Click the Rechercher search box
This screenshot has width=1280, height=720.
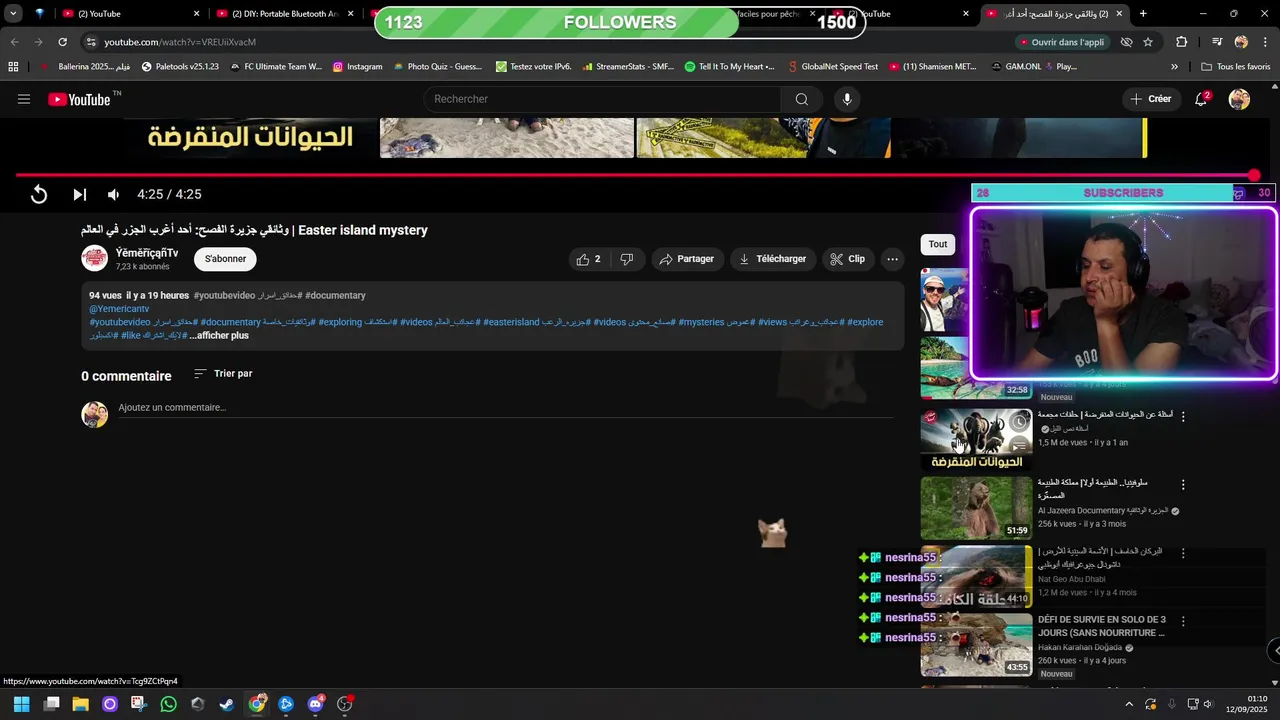coord(603,99)
